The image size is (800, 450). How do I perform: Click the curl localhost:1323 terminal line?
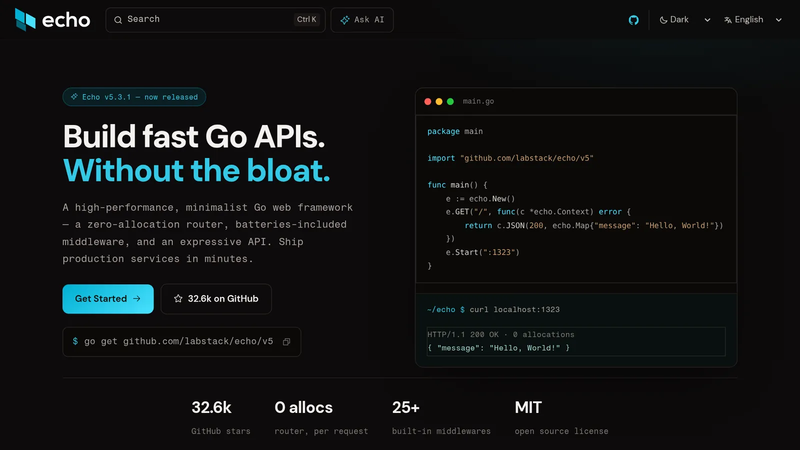[493, 310]
